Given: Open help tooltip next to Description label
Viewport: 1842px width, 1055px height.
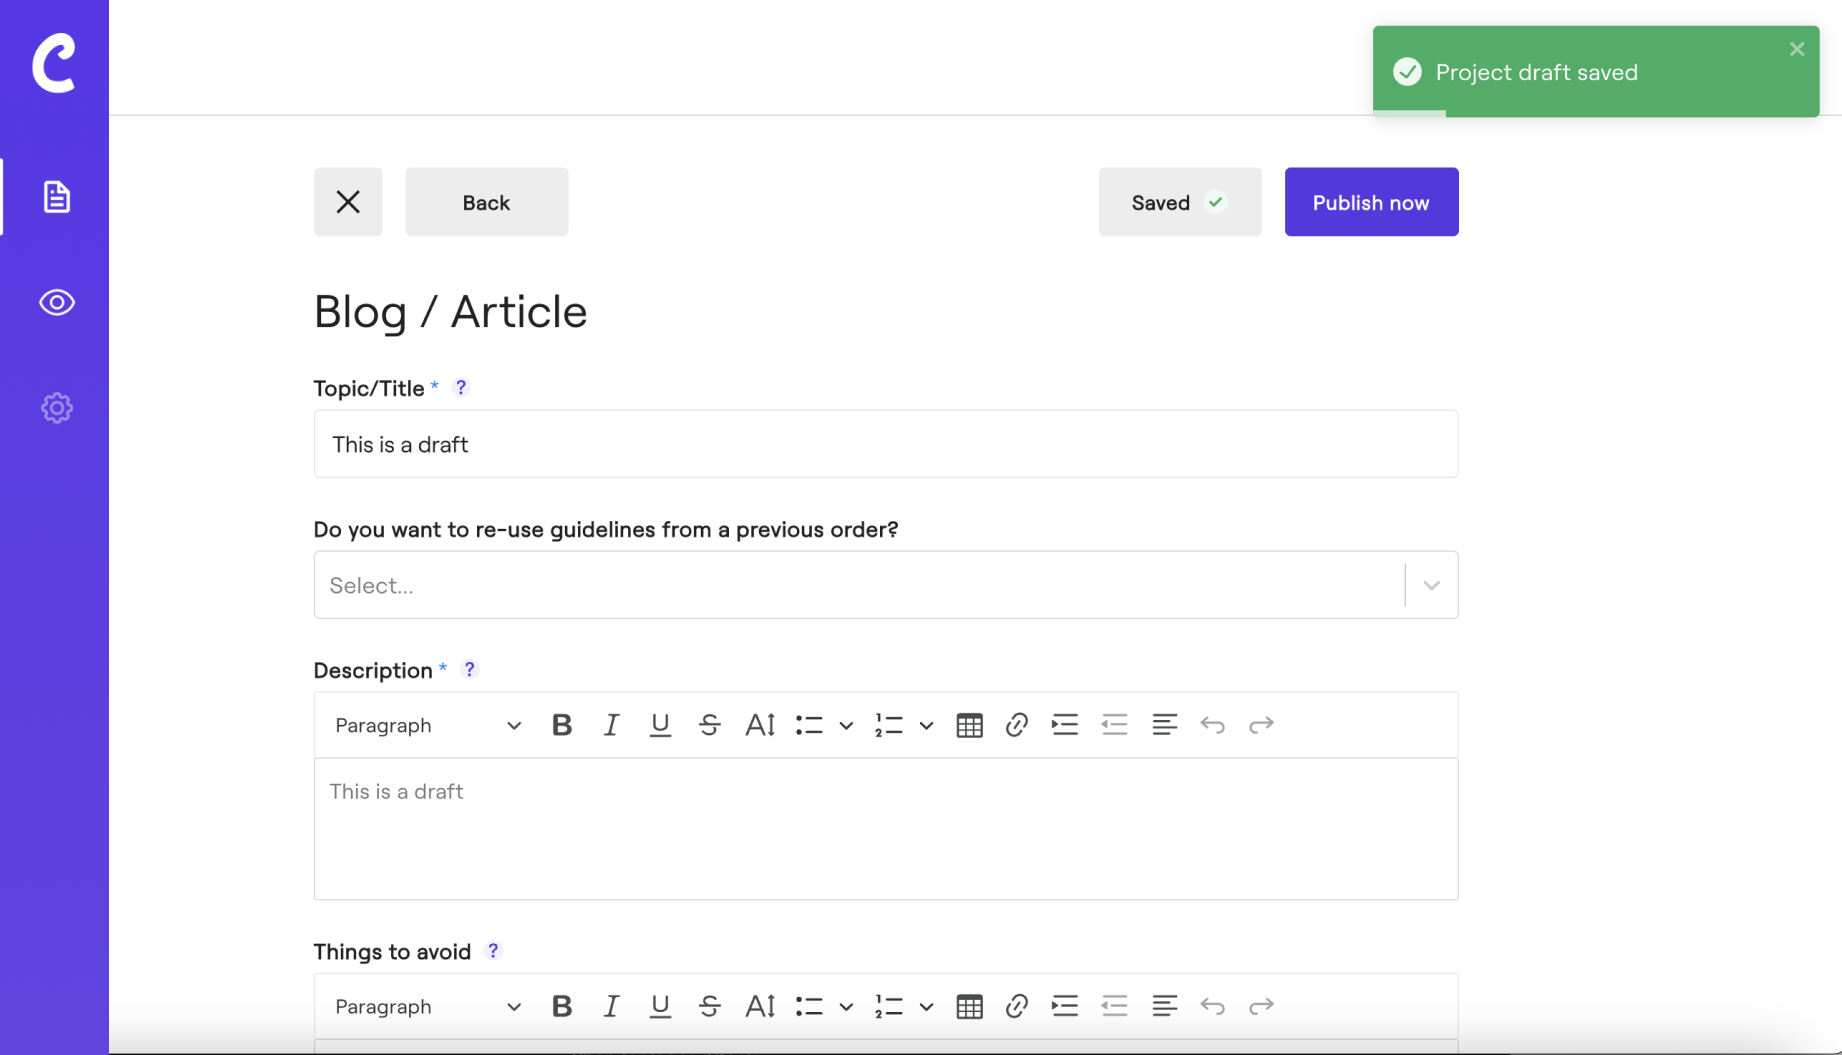Looking at the screenshot, I should pos(469,669).
